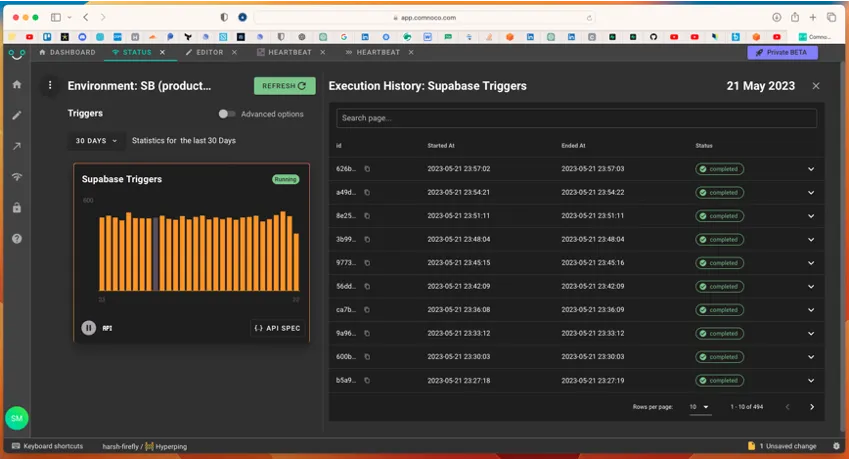The image size is (850, 460).
Task: Open the API SPEC button
Action: [277, 328]
